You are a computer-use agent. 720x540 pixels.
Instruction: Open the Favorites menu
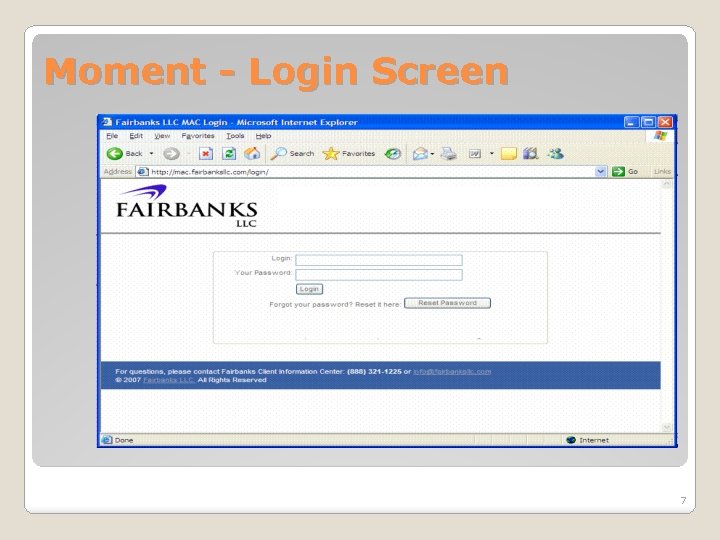pyautogui.click(x=198, y=136)
